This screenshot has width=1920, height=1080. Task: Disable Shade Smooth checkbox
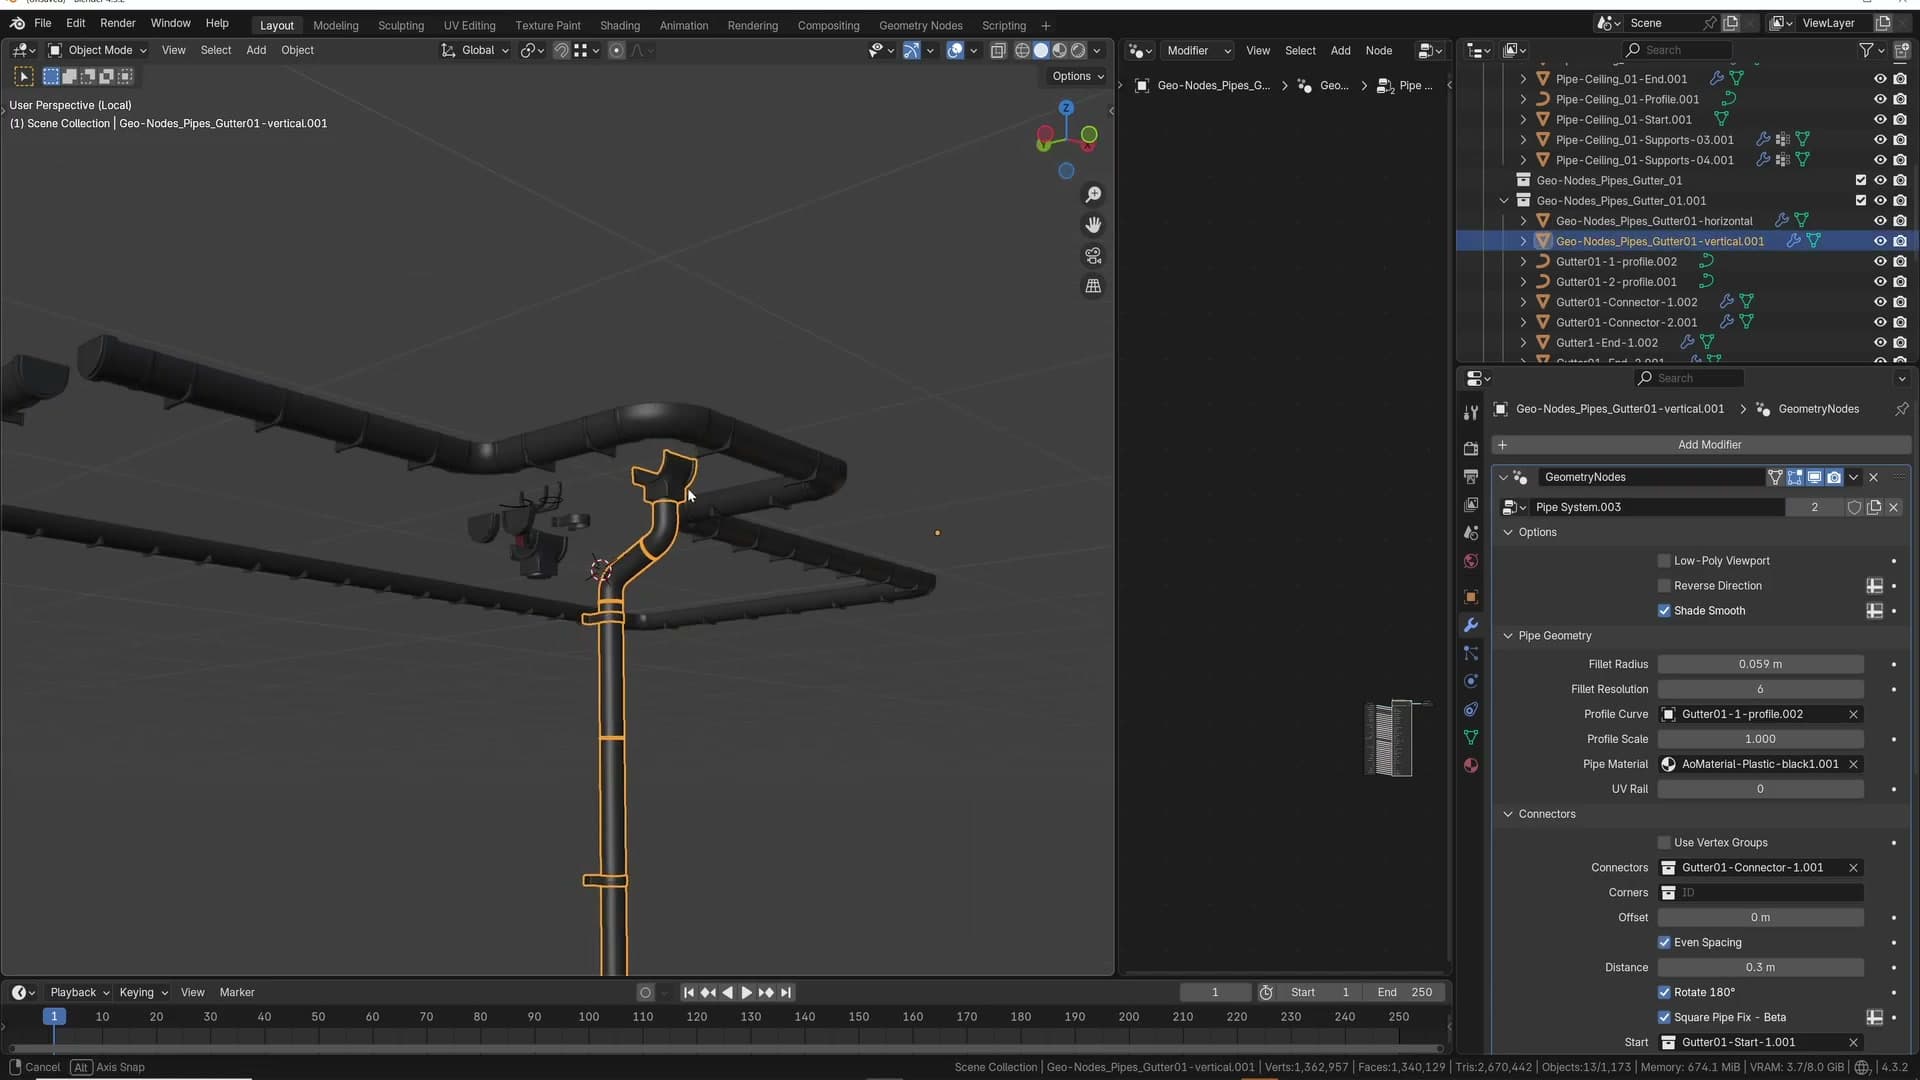[x=1664, y=611]
